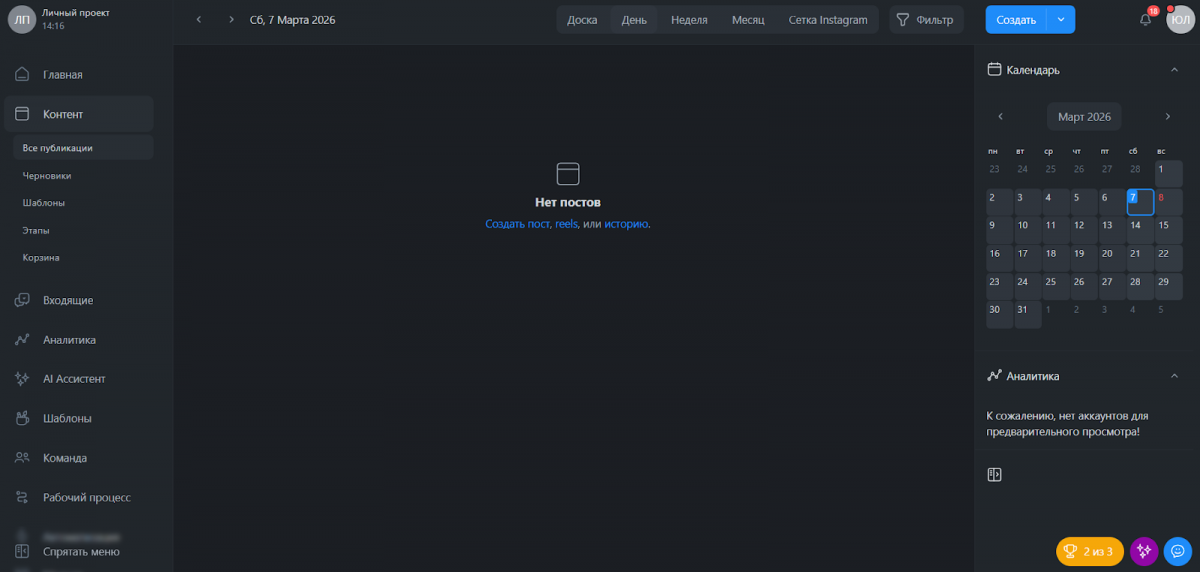Viewport: 1200px width, 572px height.
Task: Open the blue chat support bubble
Action: point(1178,551)
